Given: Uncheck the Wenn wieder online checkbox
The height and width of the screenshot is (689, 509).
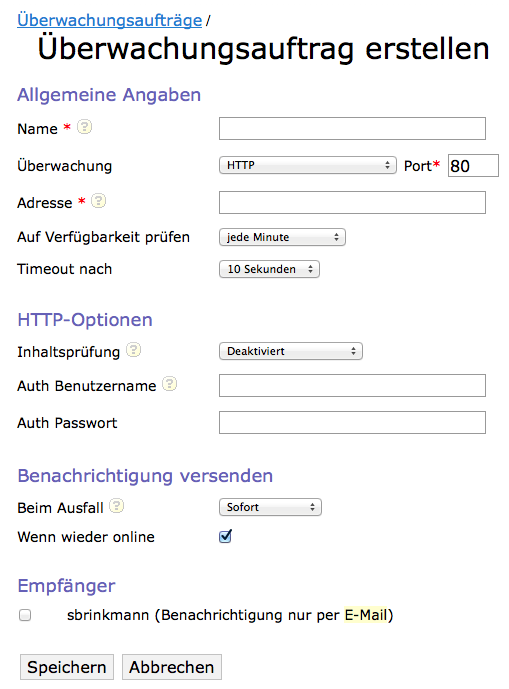Looking at the screenshot, I should (225, 536).
